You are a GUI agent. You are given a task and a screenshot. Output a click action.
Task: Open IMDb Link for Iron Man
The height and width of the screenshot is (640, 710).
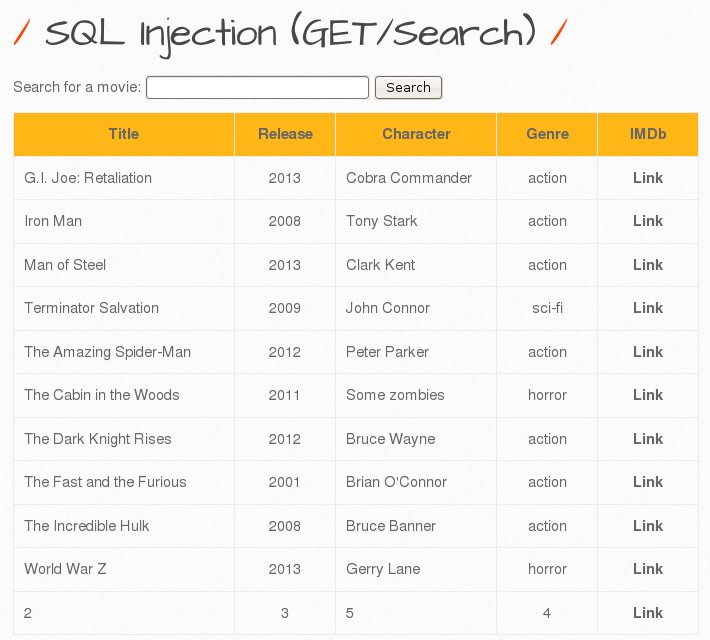648,221
